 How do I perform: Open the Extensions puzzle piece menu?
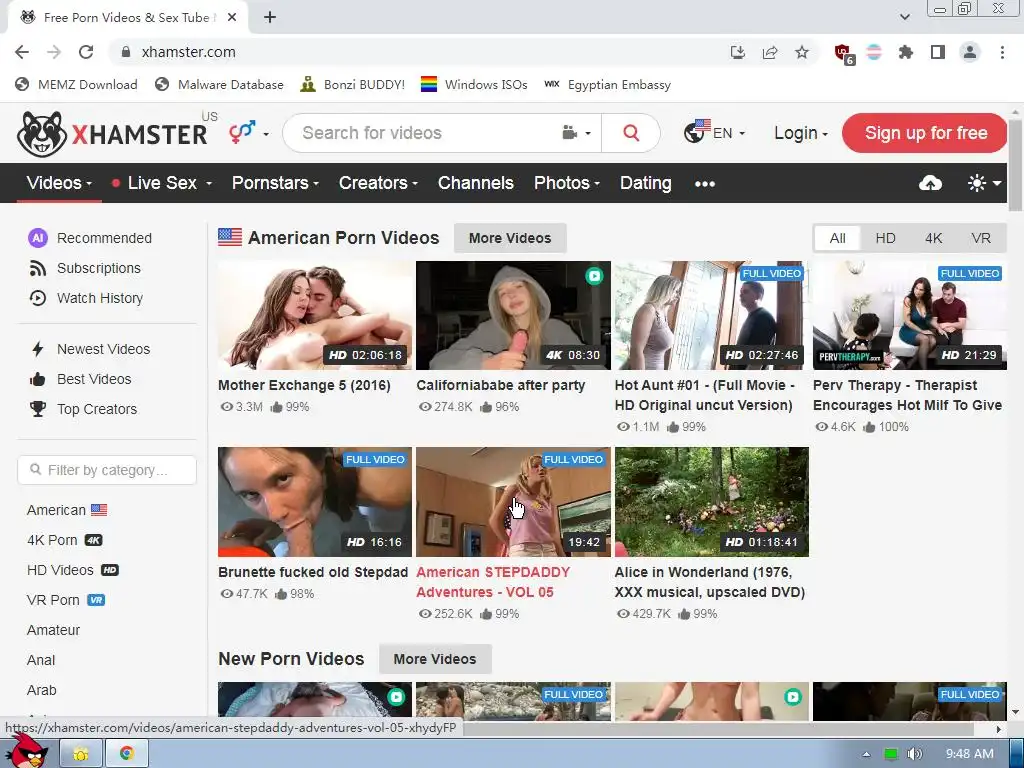tap(906, 52)
